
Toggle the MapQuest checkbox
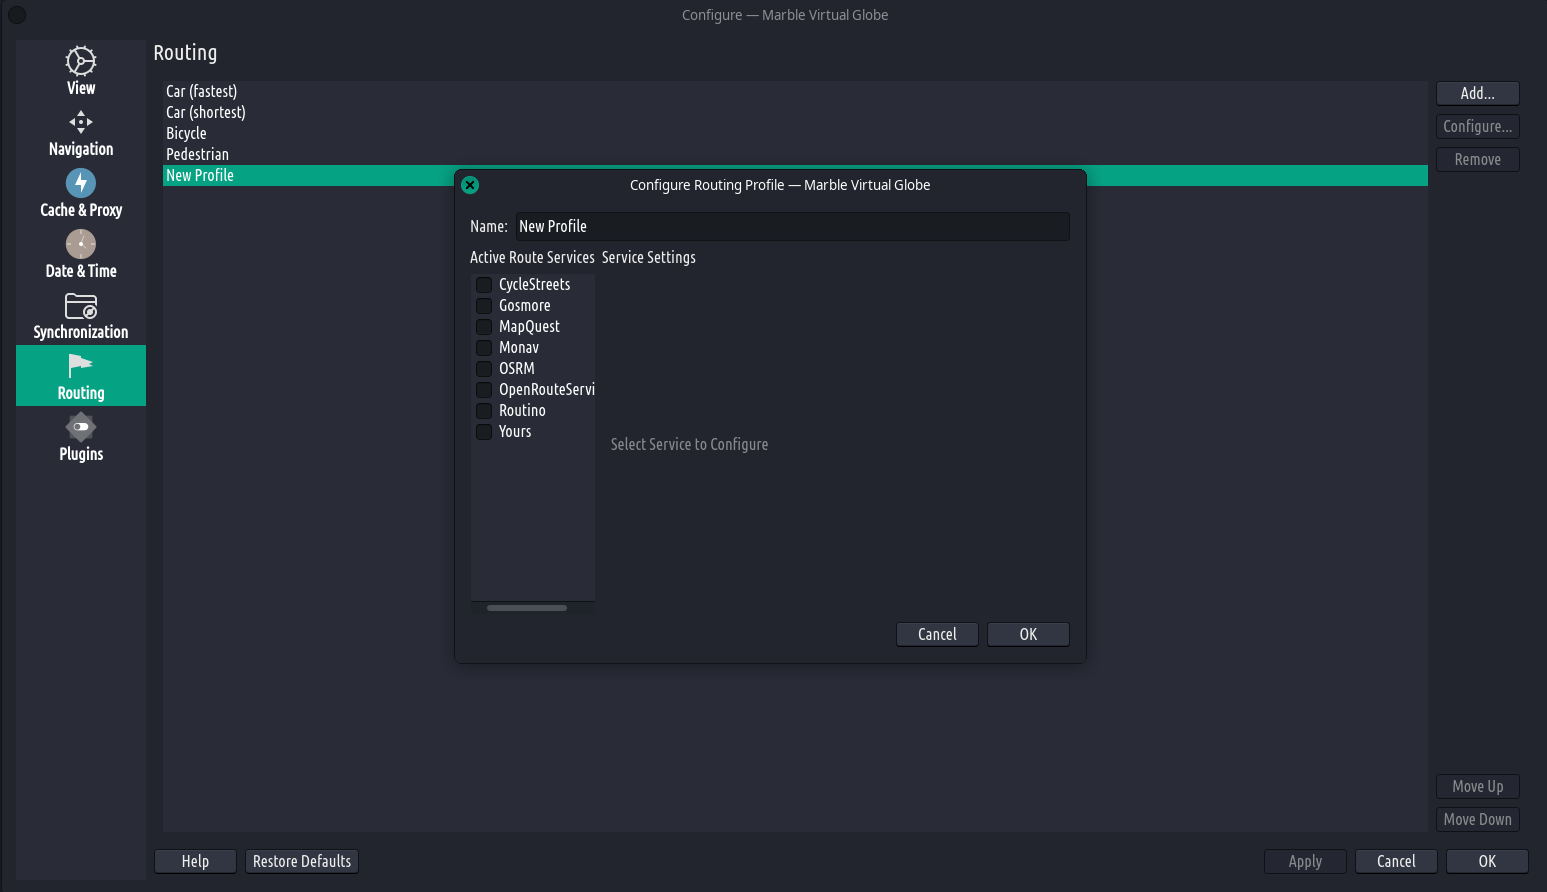[x=484, y=327]
